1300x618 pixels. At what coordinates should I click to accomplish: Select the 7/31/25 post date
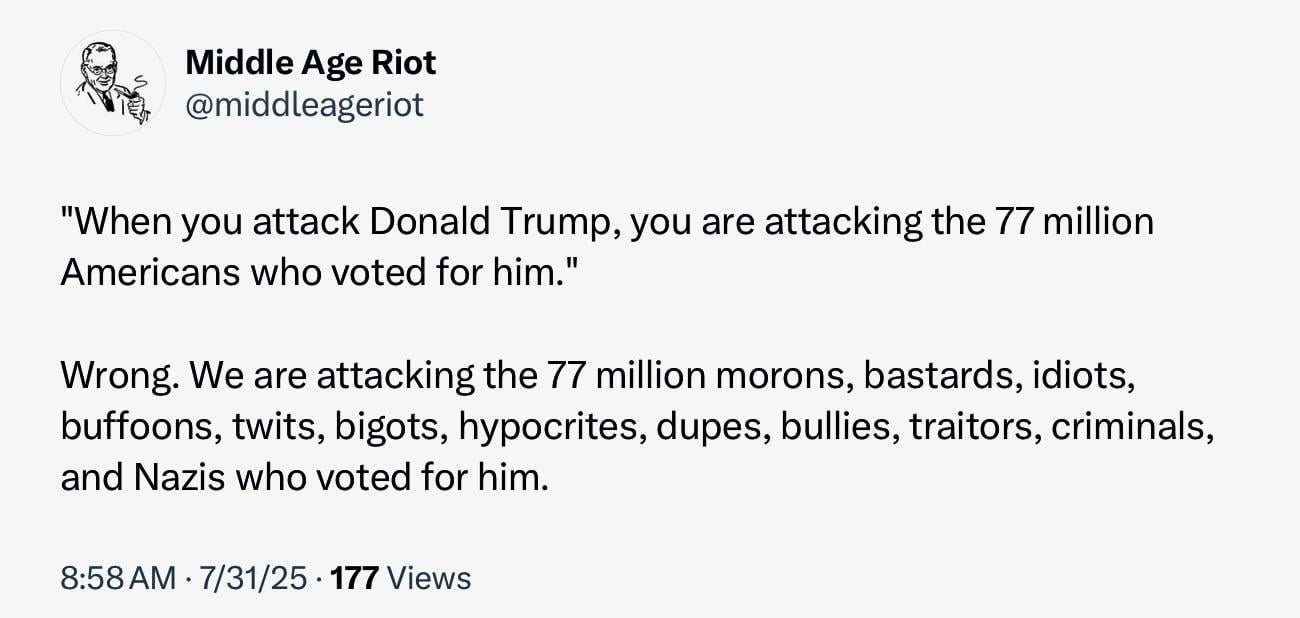252,578
